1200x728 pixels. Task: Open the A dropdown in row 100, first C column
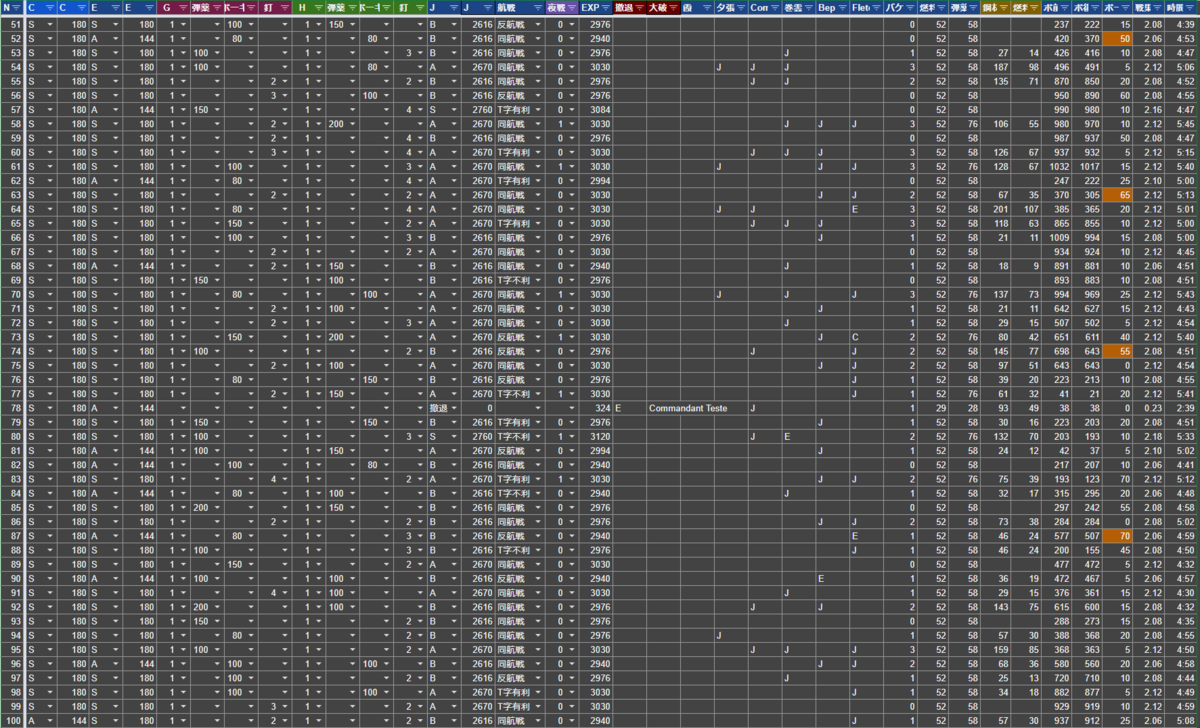point(51,720)
